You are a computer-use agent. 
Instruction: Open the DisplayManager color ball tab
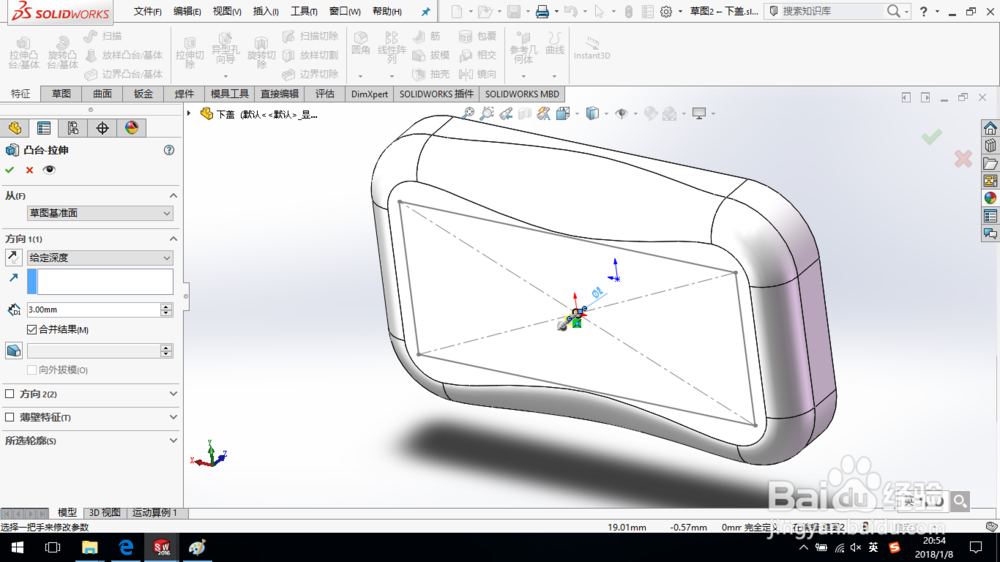(131, 128)
